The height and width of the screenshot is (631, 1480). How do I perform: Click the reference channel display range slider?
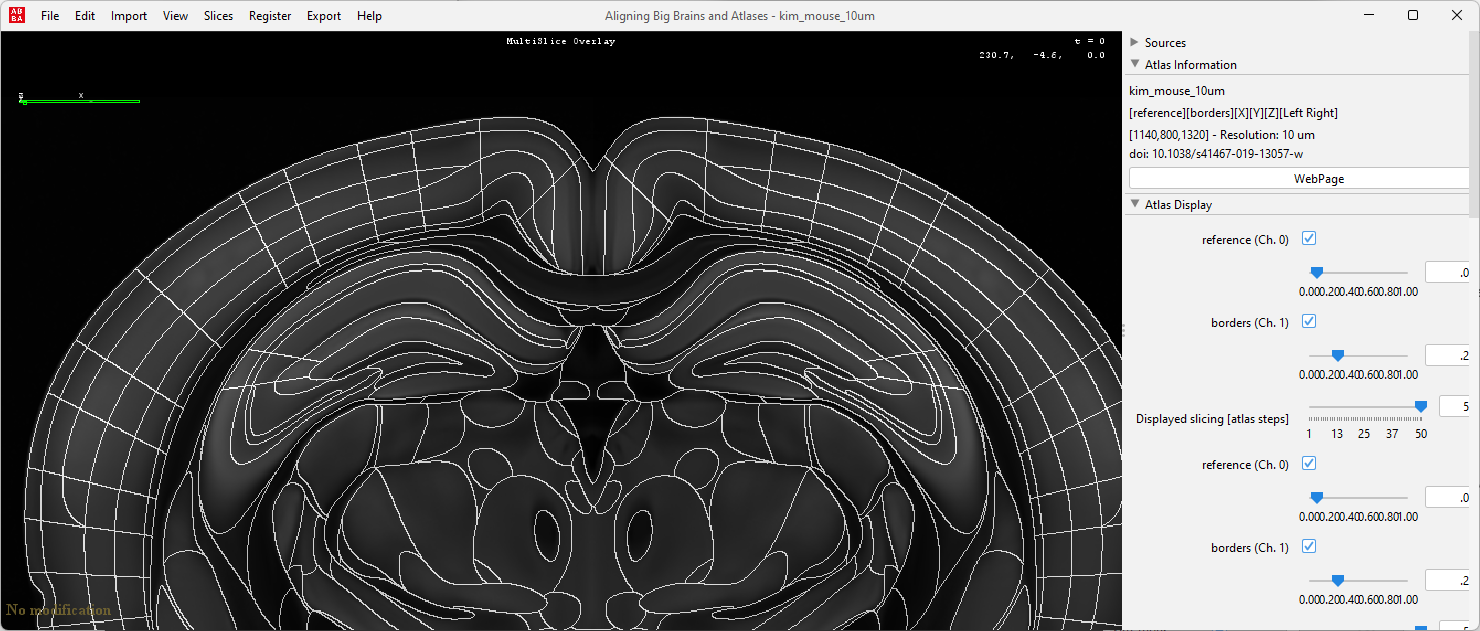tap(1317, 271)
